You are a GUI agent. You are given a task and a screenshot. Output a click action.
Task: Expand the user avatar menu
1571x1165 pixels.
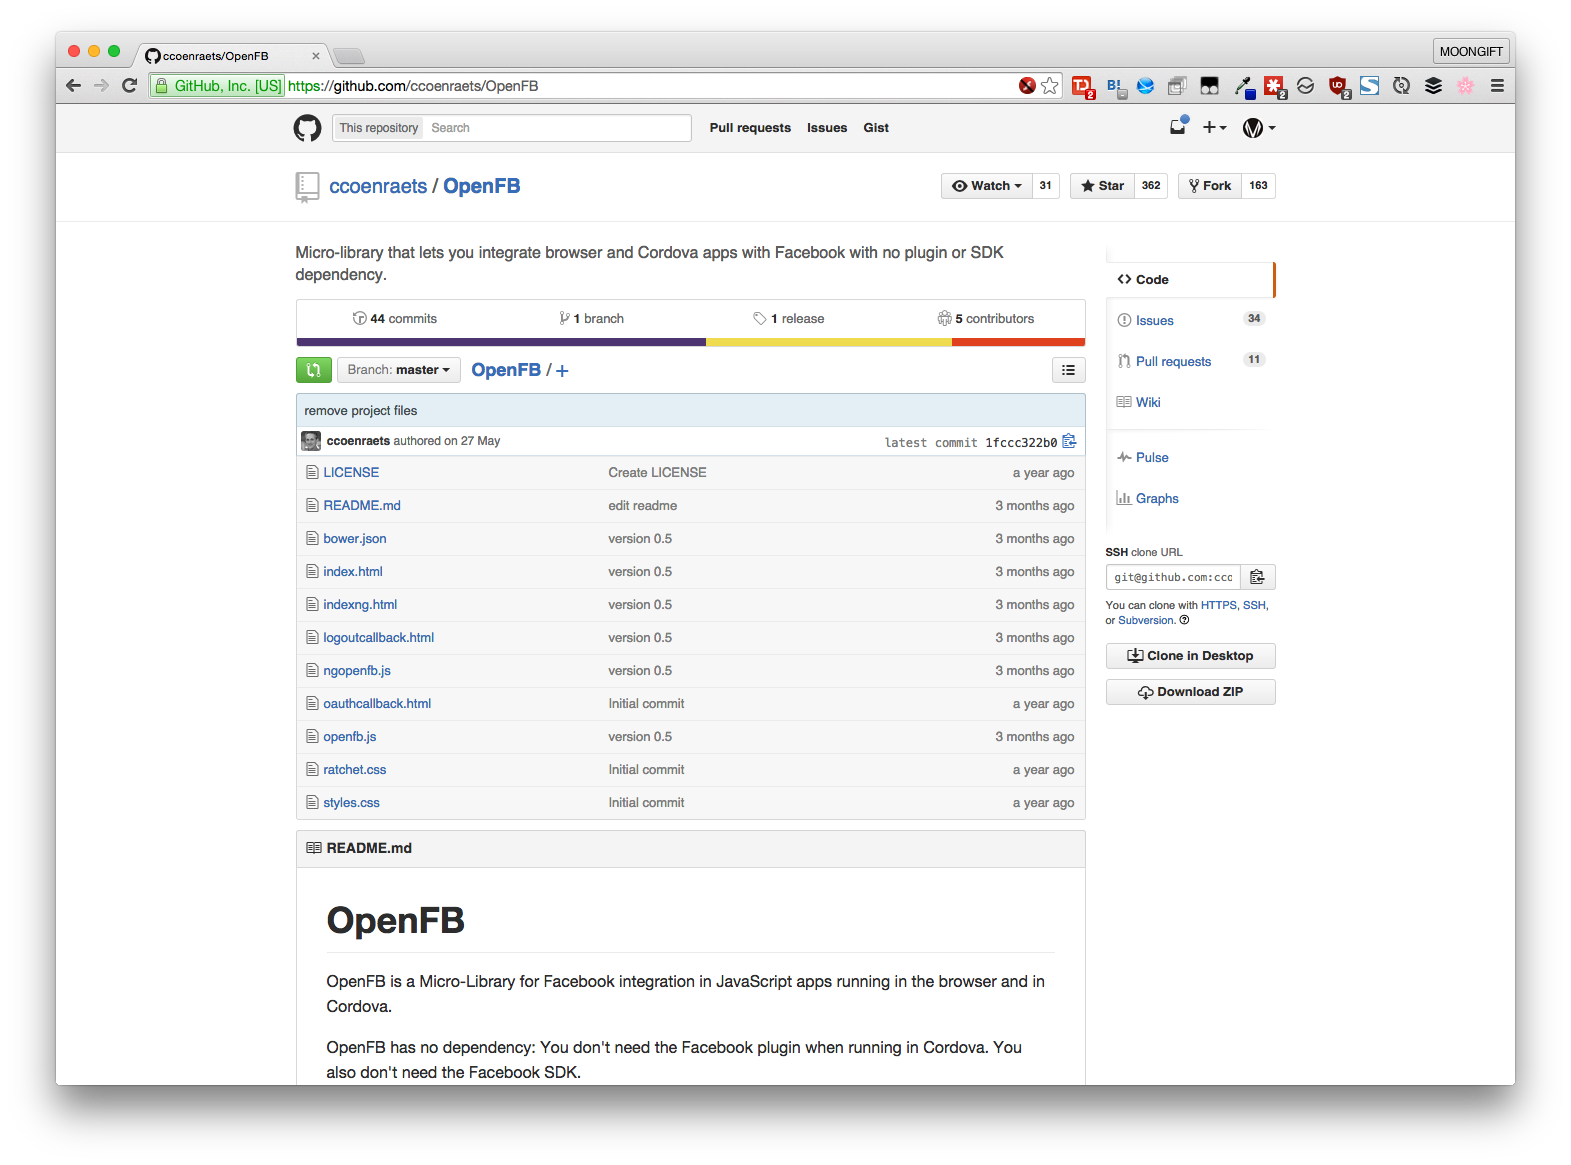[1258, 128]
